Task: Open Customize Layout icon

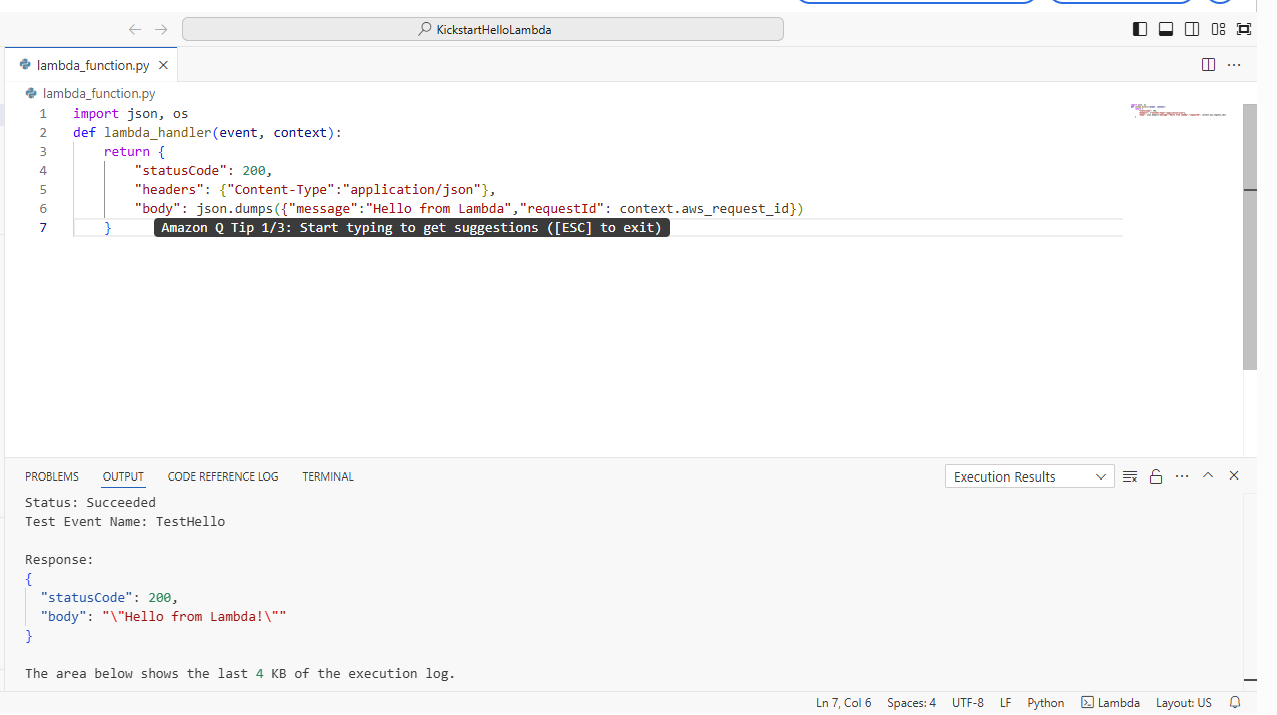Action: (1218, 29)
